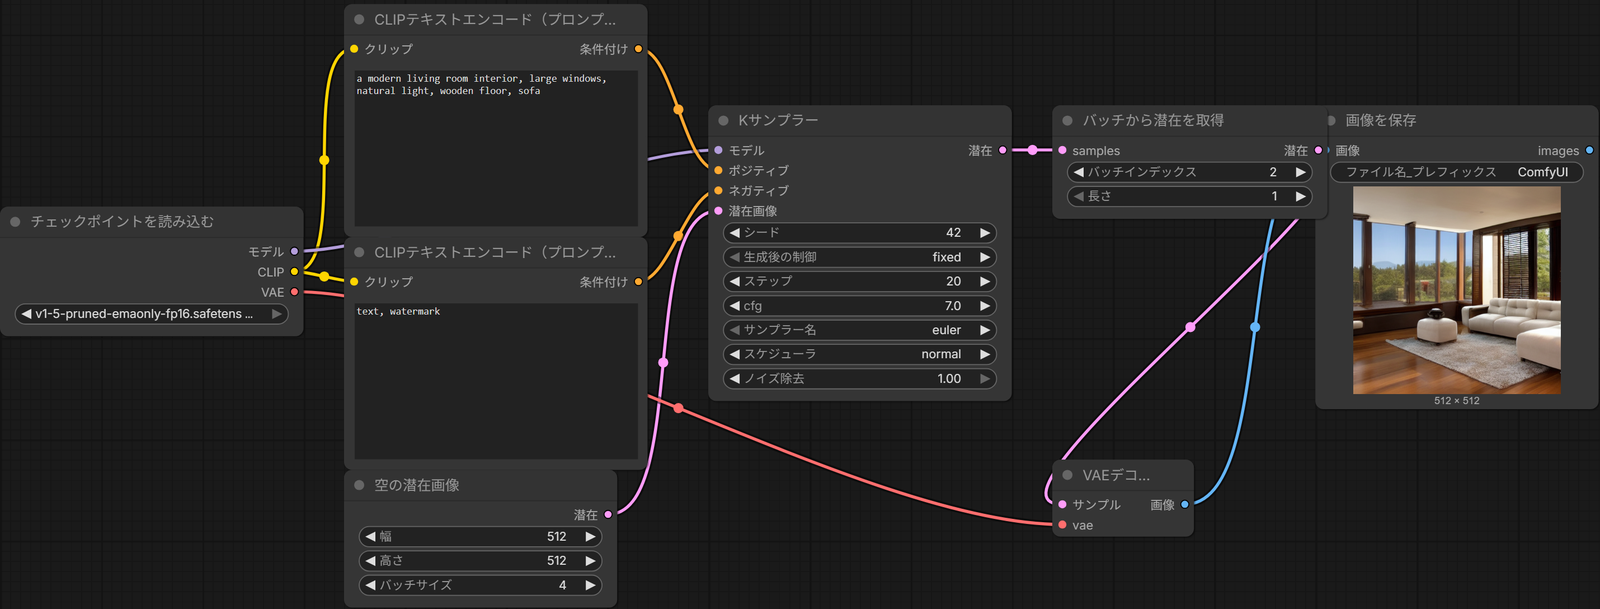The width and height of the screenshot is (1600, 609).
Task: Collapse the CLIP node containing 'text, watermark'
Action: tap(359, 252)
